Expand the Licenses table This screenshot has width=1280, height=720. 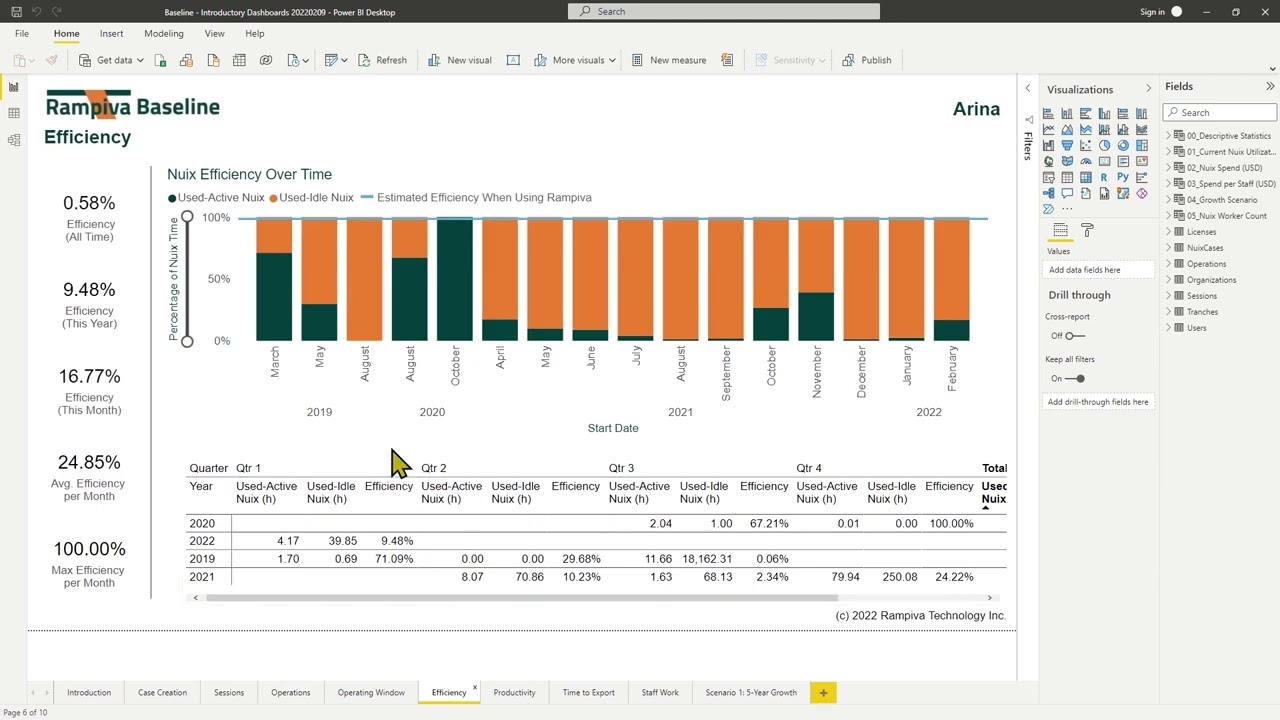click(1168, 232)
